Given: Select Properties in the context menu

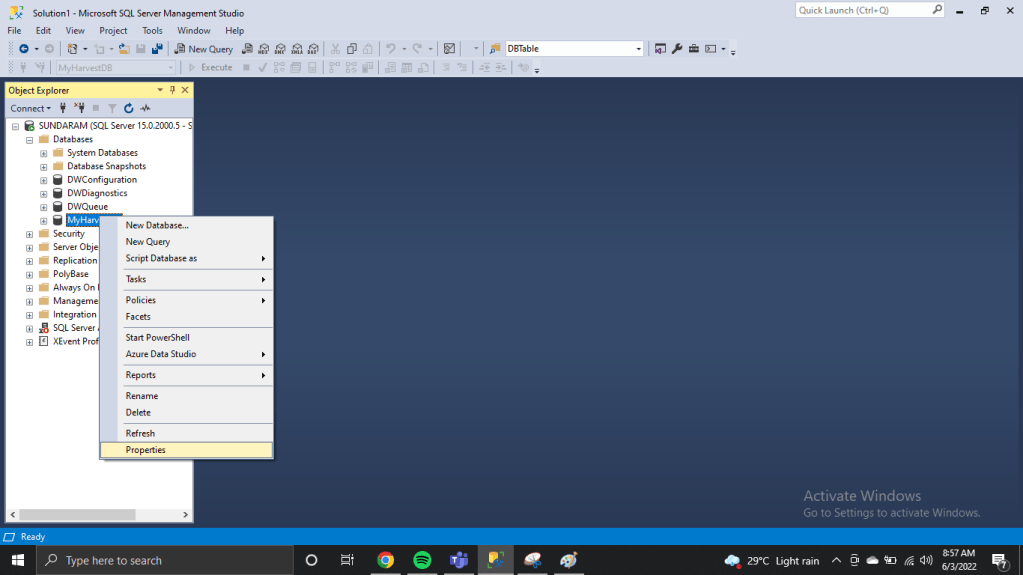Looking at the screenshot, I should [x=146, y=450].
